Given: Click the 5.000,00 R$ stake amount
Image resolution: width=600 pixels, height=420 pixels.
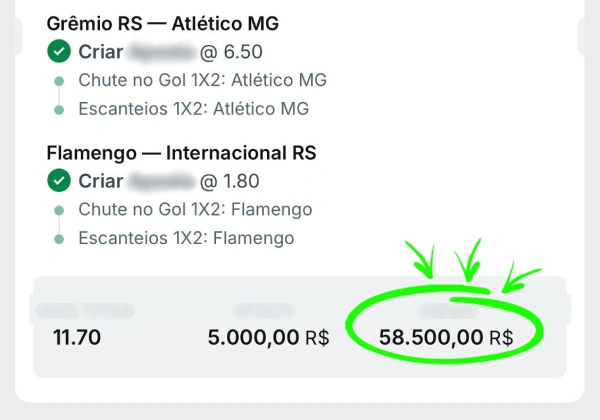Looking at the screenshot, I should coord(268,338).
